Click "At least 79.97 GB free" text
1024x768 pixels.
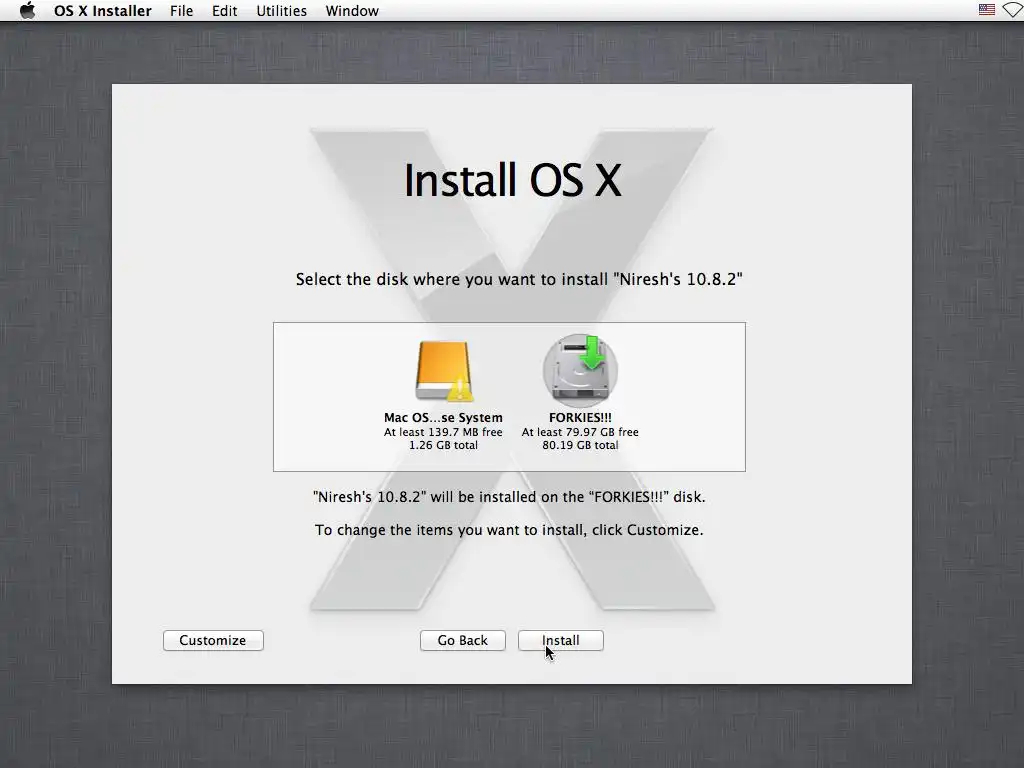580,432
